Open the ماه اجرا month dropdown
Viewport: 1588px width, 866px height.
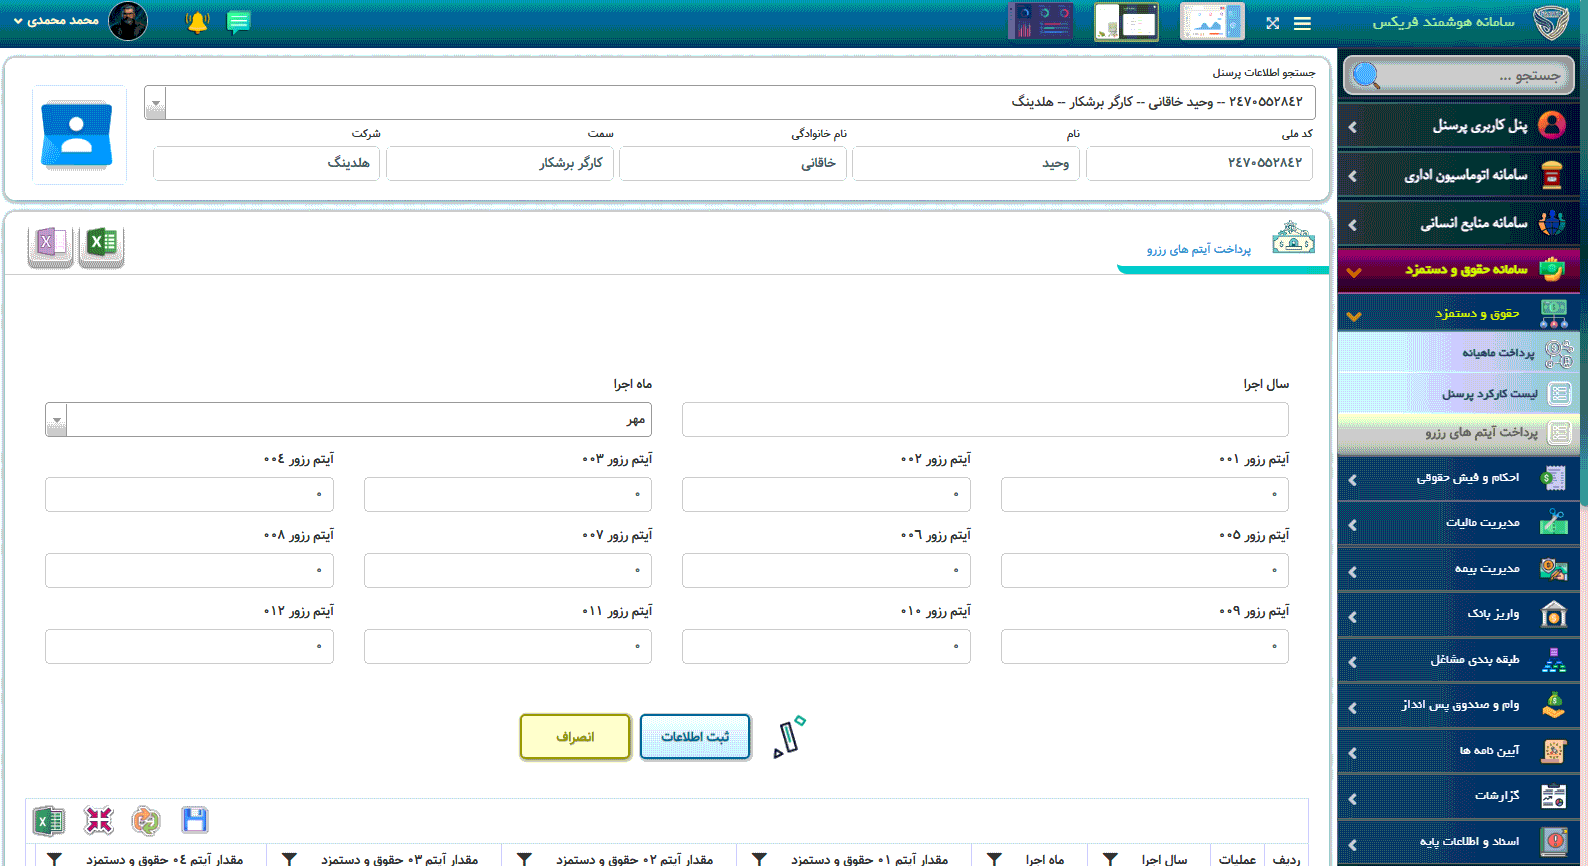[57, 420]
